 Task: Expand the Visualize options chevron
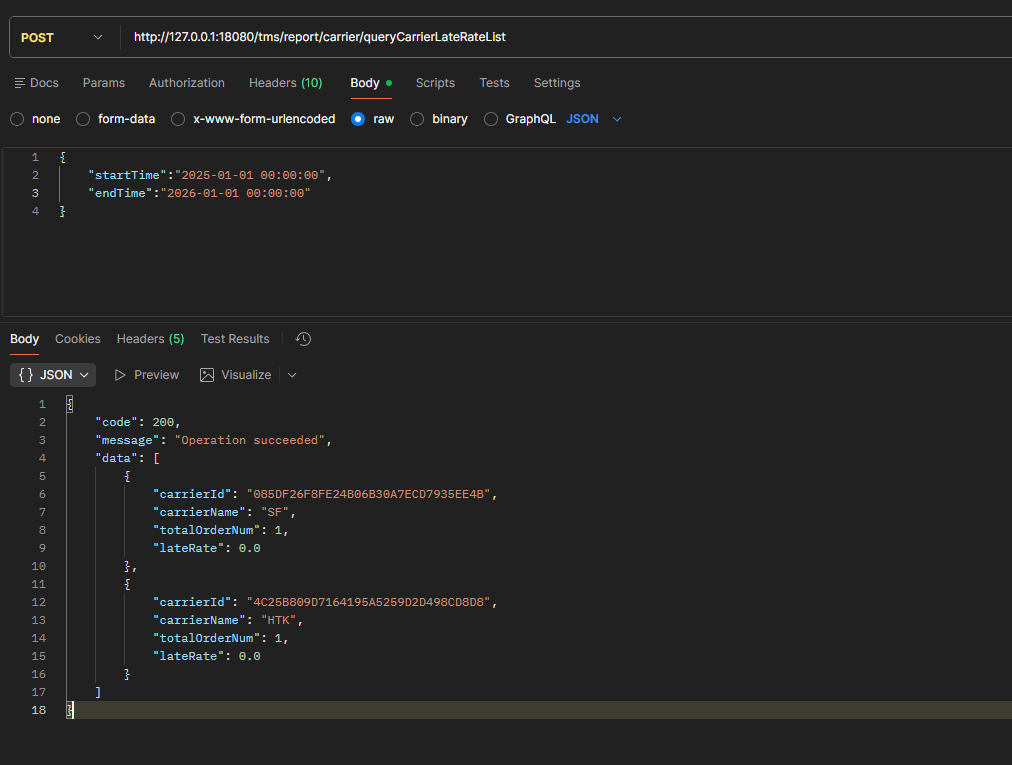pyautogui.click(x=292, y=375)
